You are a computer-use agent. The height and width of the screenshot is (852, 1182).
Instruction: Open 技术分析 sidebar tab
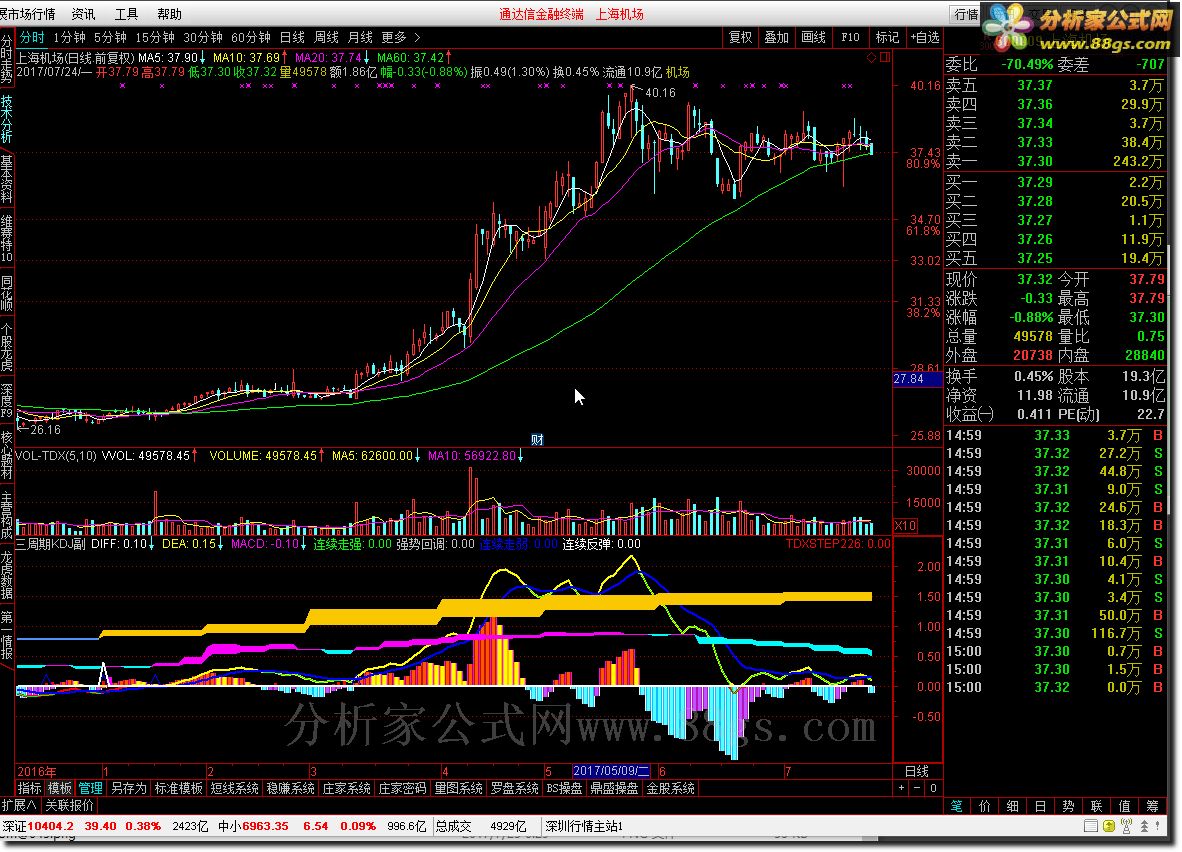(7, 119)
